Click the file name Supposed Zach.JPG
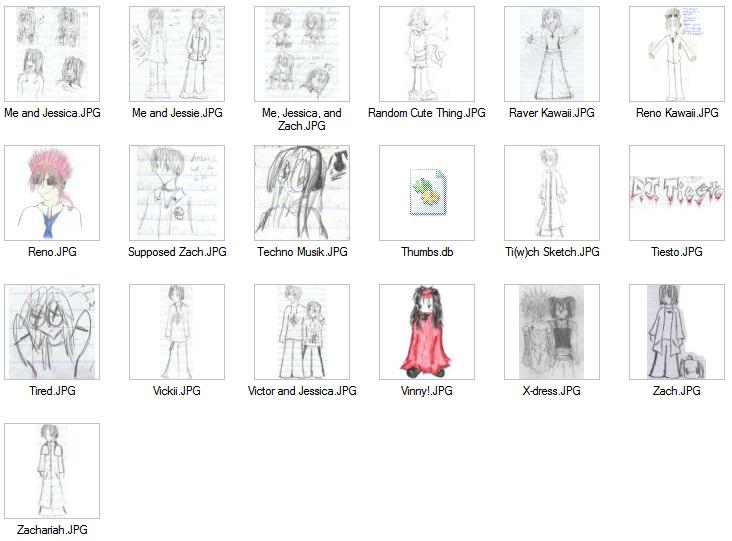Screen dimensions: 732x541 click(177, 252)
